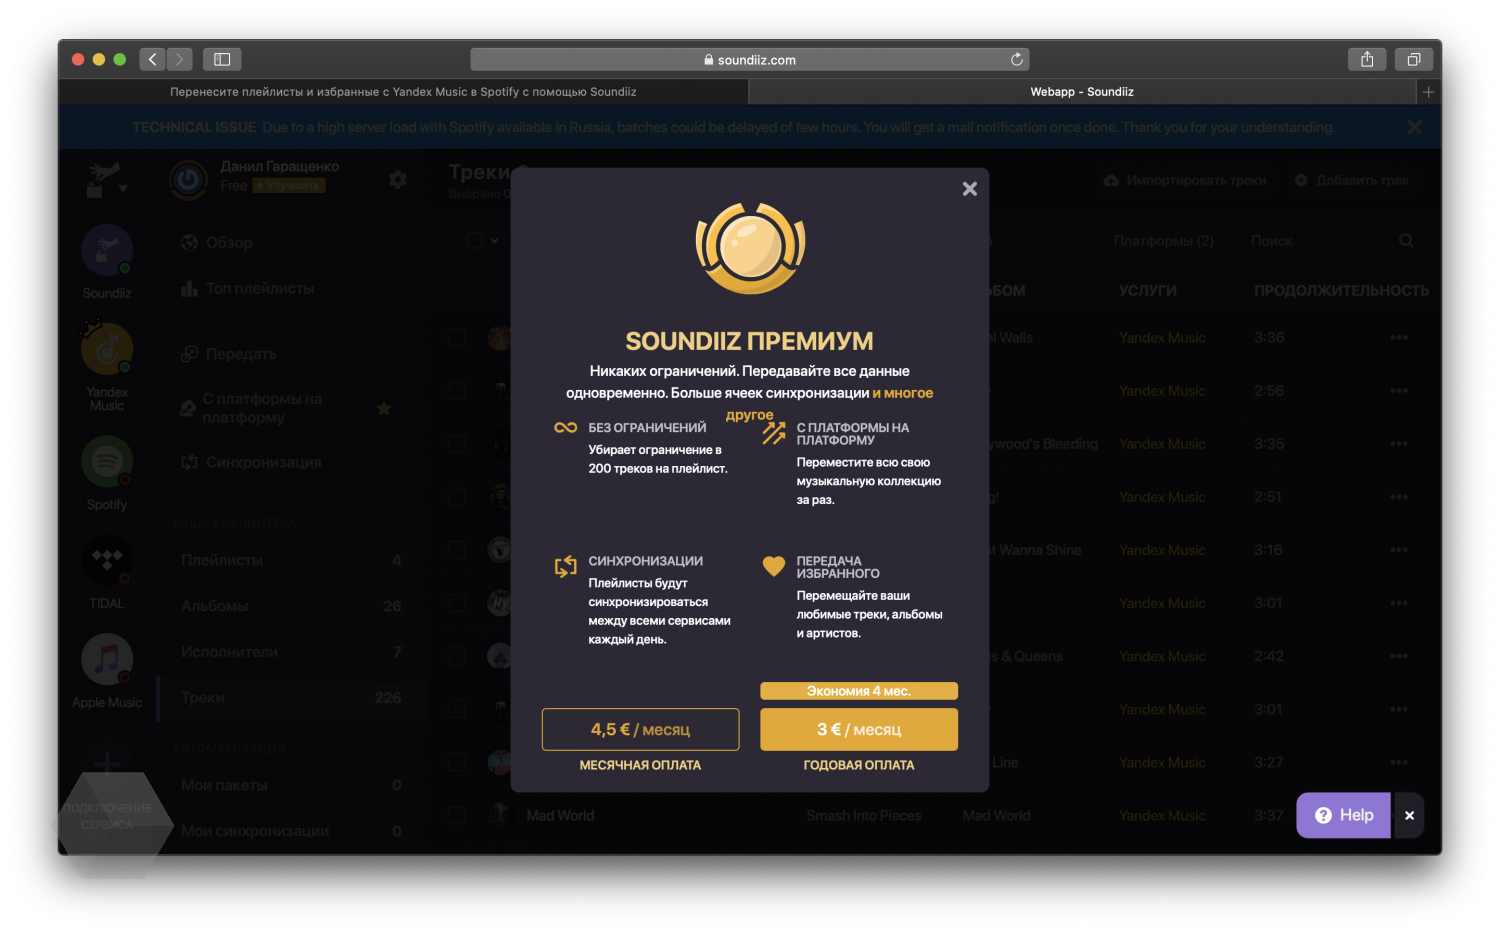Go forward in browser history

pos(180,59)
